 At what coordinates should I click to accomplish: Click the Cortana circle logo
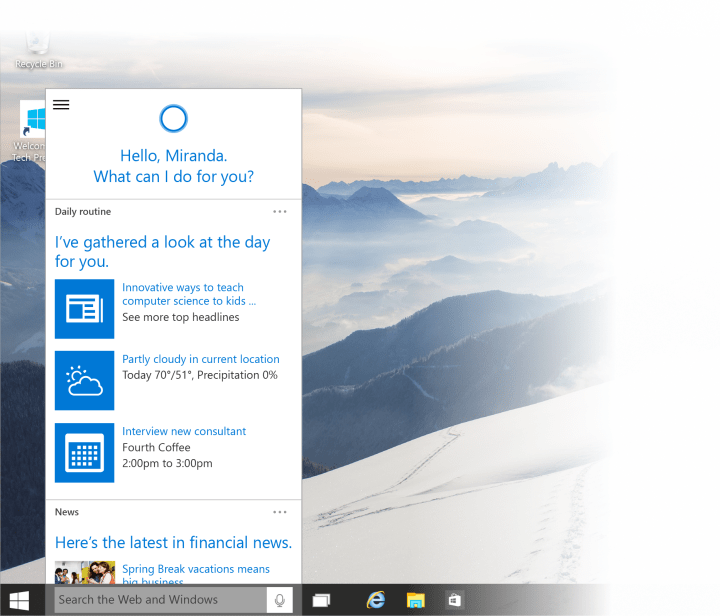(173, 119)
